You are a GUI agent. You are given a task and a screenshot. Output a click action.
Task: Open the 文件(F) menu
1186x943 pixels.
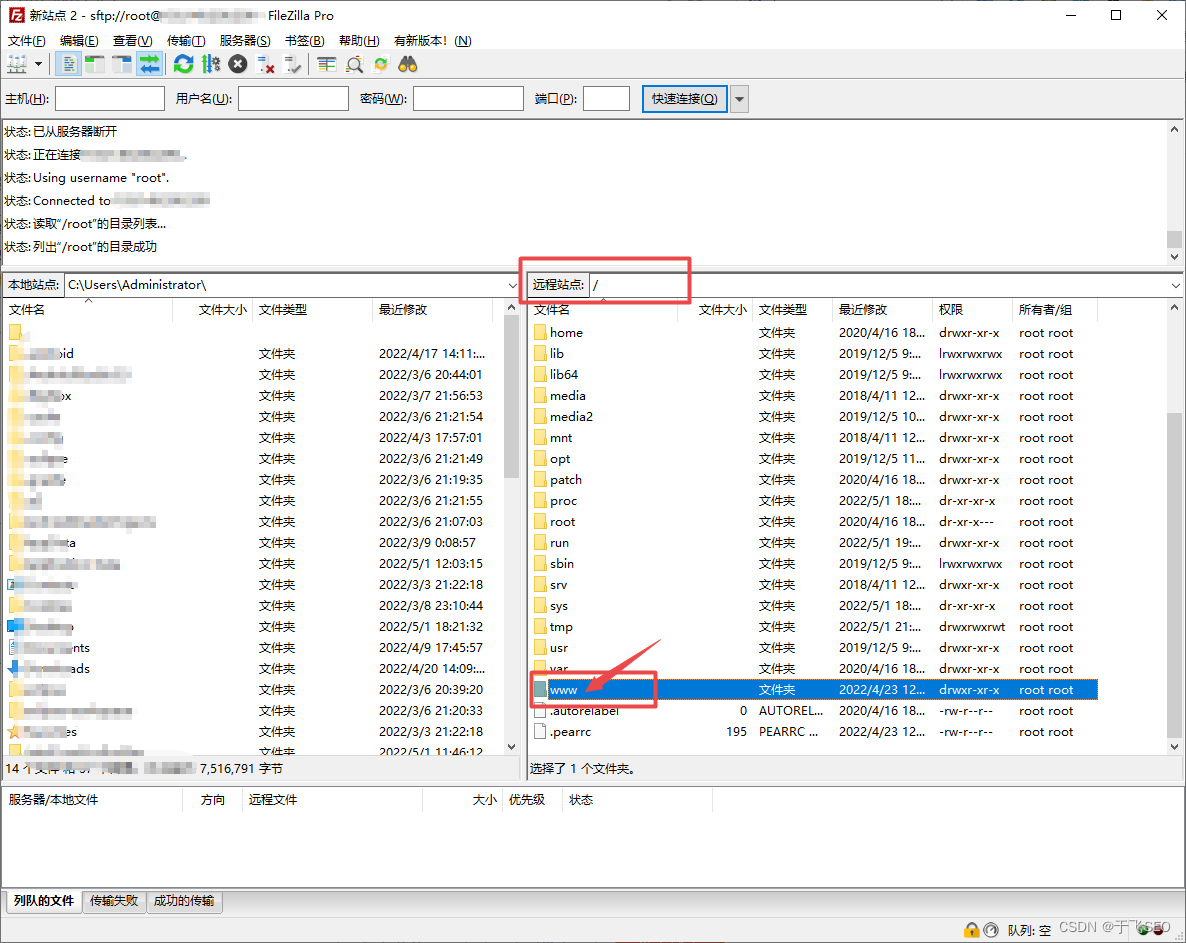coord(26,41)
